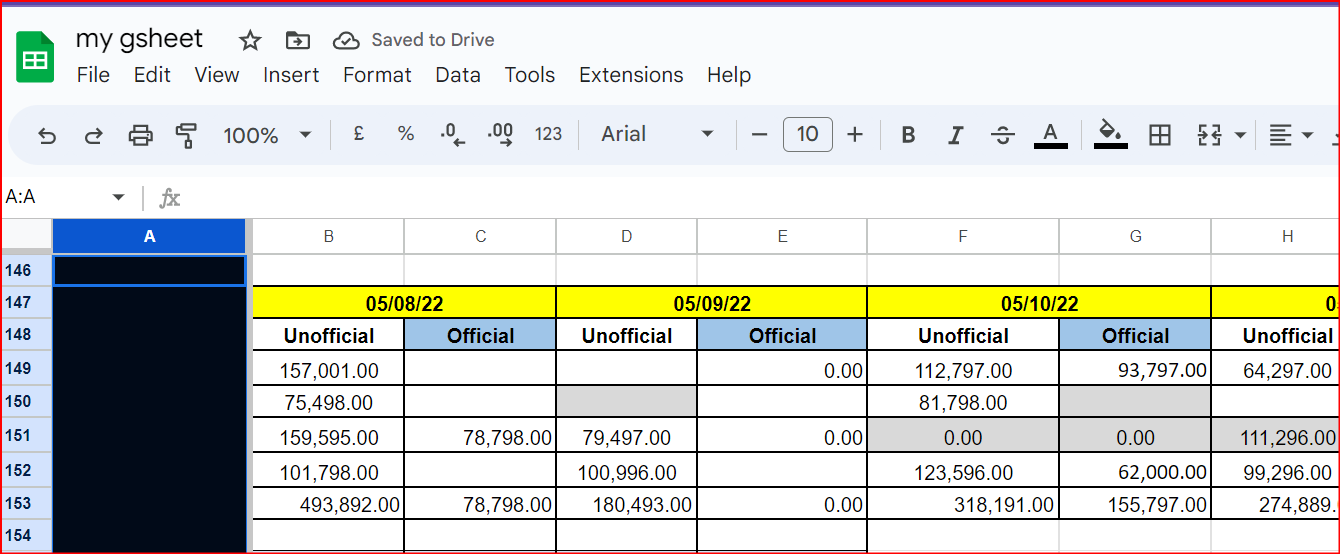Open the Data menu
The height and width of the screenshot is (554, 1340).
pyautogui.click(x=458, y=75)
